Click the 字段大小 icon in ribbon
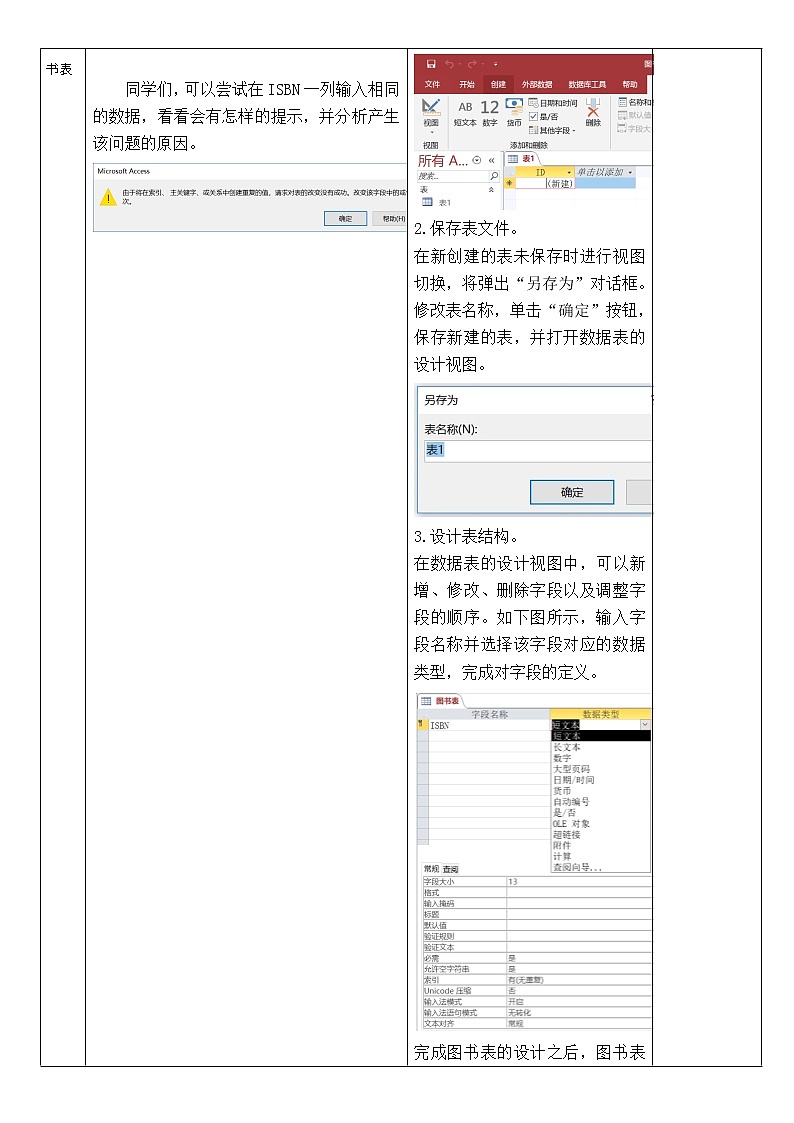 (623, 128)
